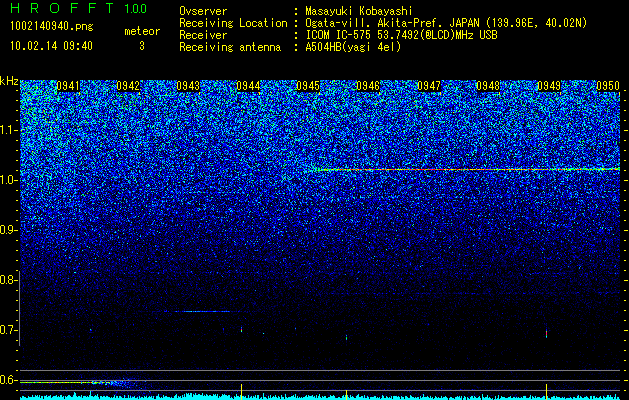Click observer name Masayuki Kobayashi
Screen dimensions: 629x400
tap(359, 11)
